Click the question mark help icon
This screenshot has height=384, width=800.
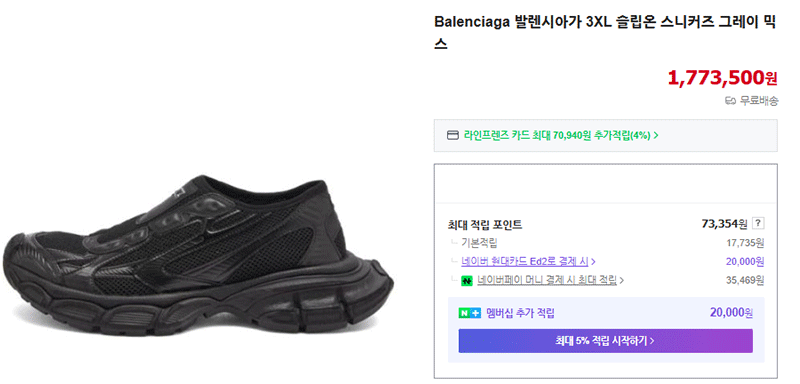pyautogui.click(x=759, y=223)
